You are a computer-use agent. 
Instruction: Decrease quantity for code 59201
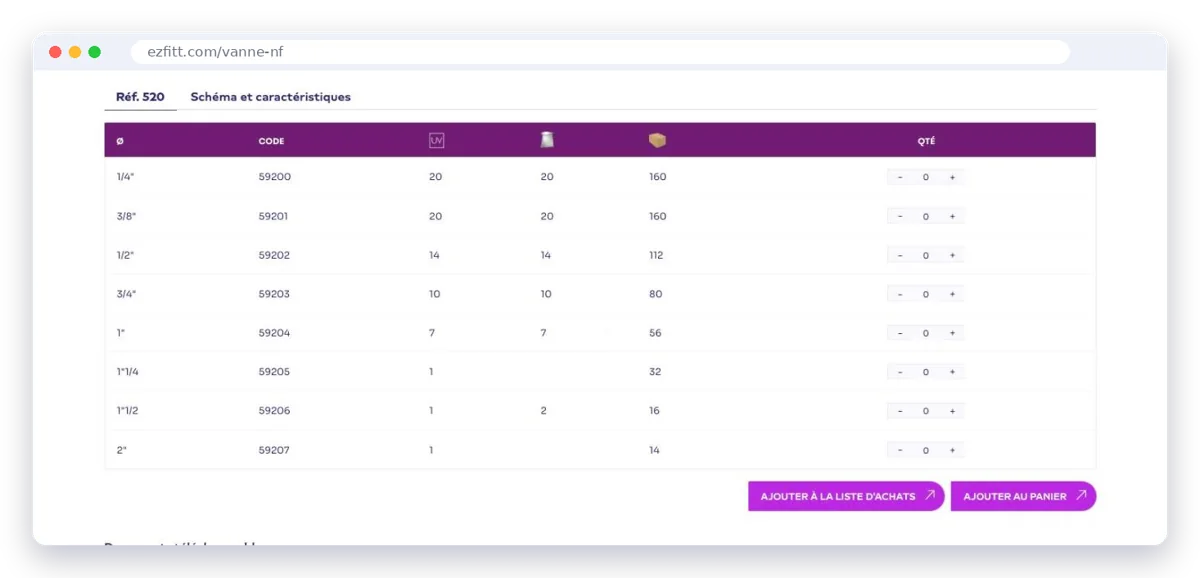coord(900,216)
